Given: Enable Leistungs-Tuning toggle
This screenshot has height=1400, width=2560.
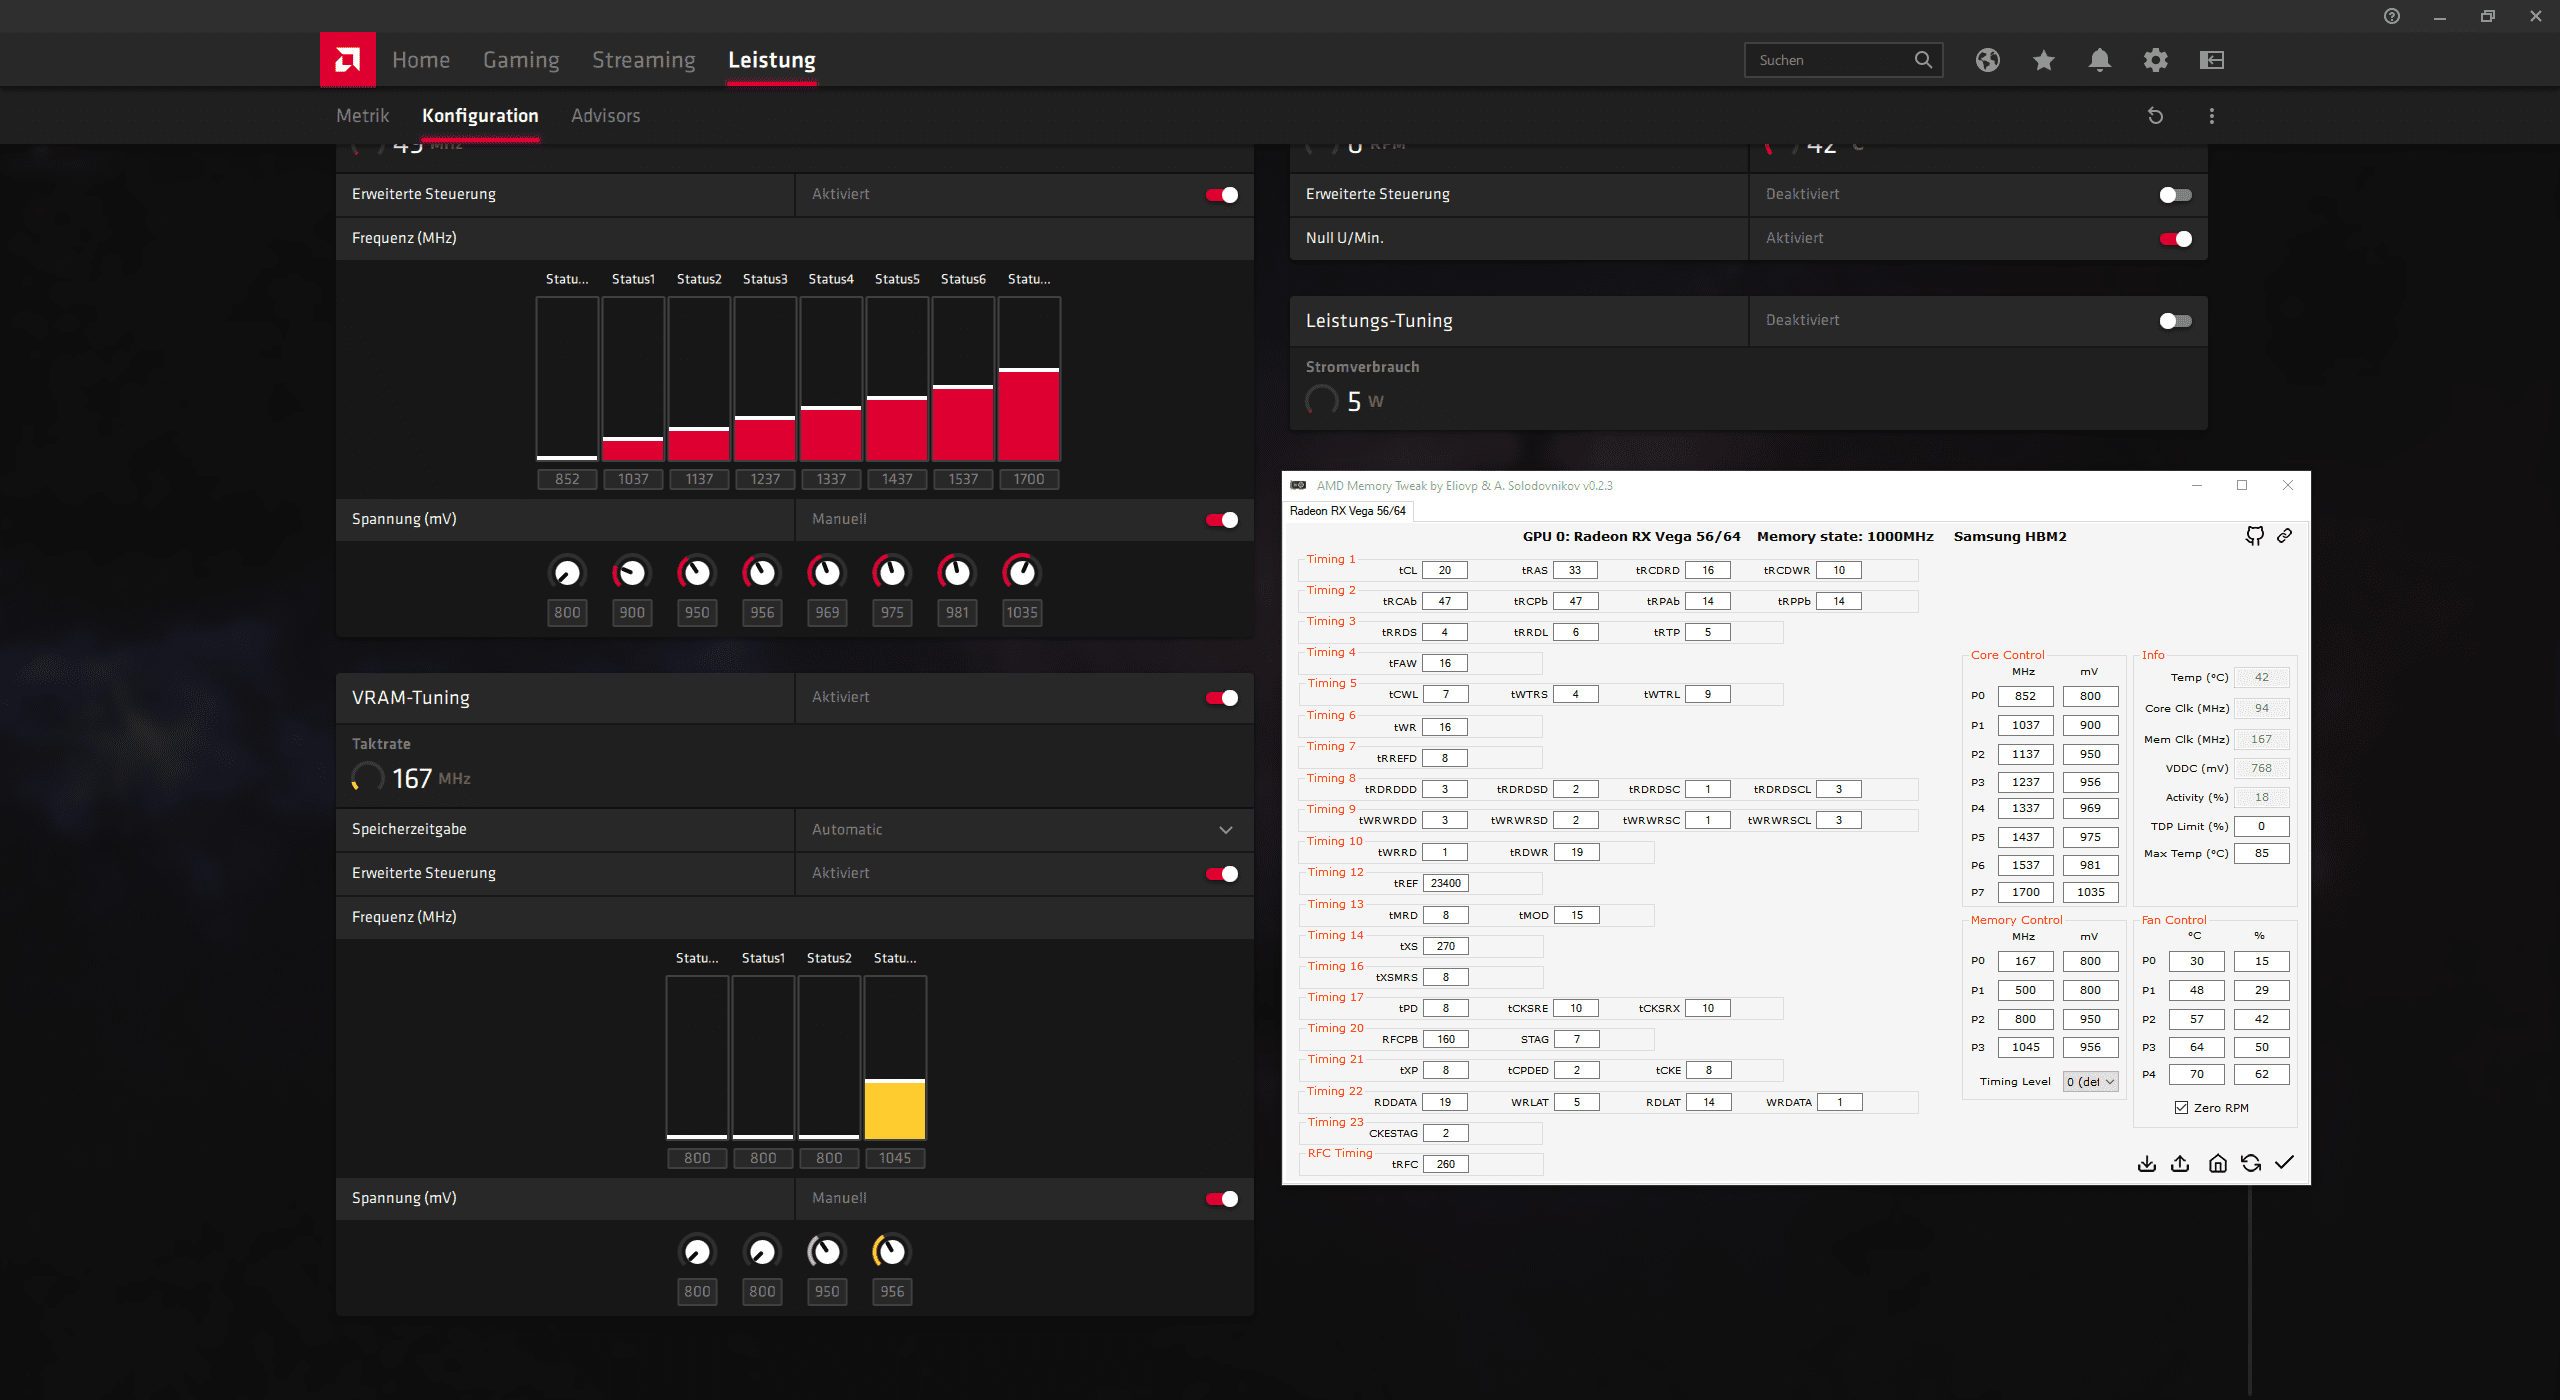Looking at the screenshot, I should pyautogui.click(x=2176, y=321).
